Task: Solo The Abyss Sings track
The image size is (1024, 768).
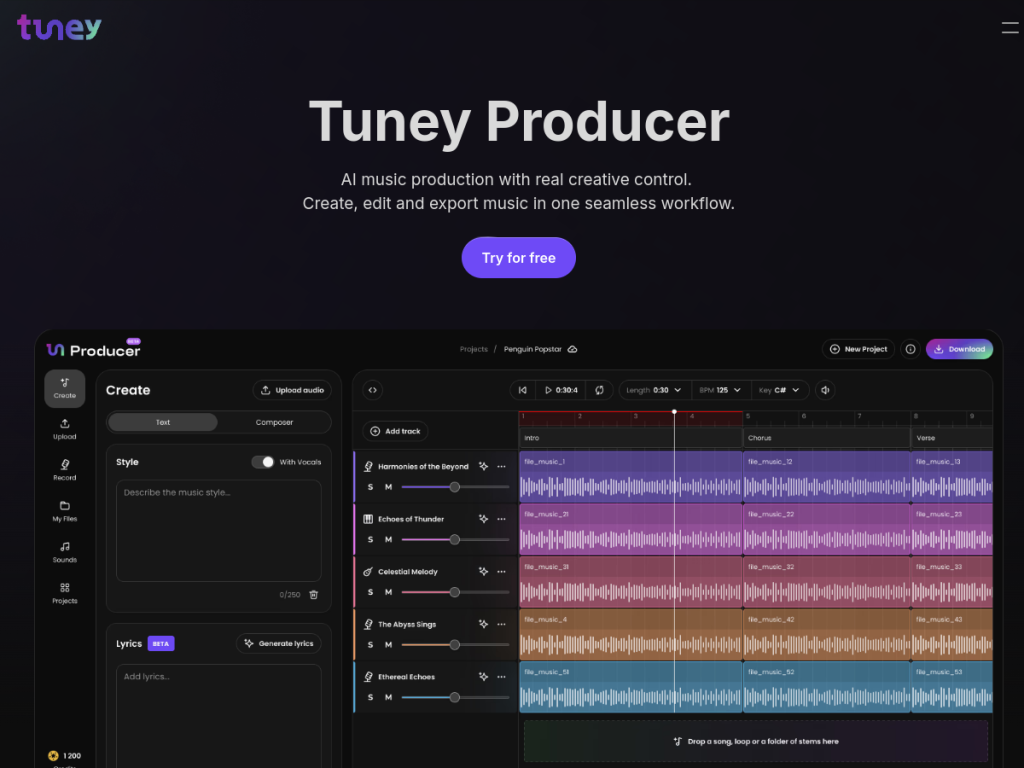Action: pyautogui.click(x=370, y=645)
